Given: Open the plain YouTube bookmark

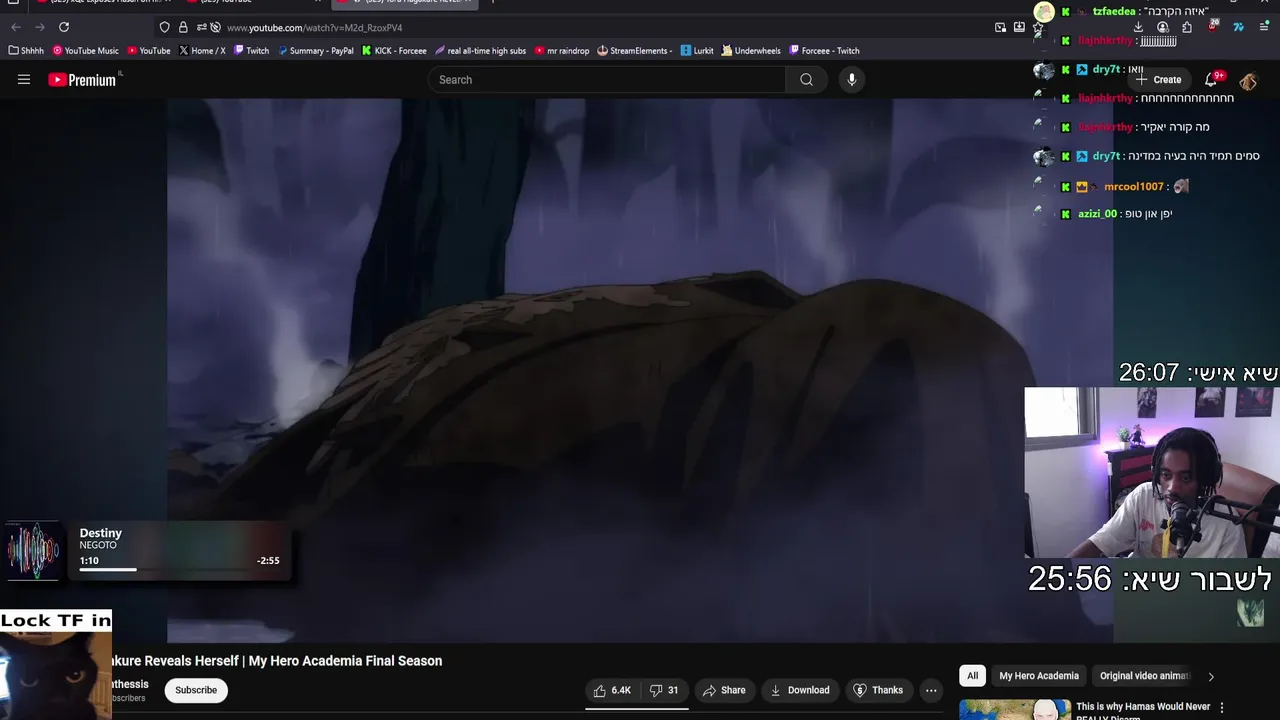Looking at the screenshot, I should tap(148, 51).
